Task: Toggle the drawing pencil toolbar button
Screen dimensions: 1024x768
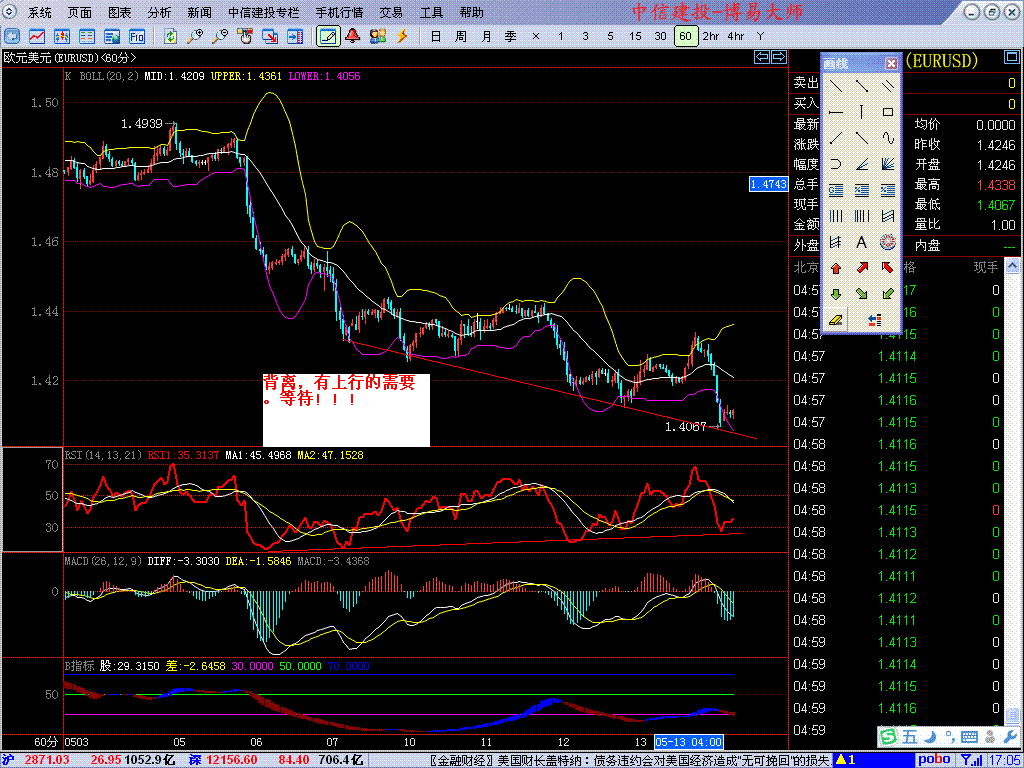Action: coord(327,36)
